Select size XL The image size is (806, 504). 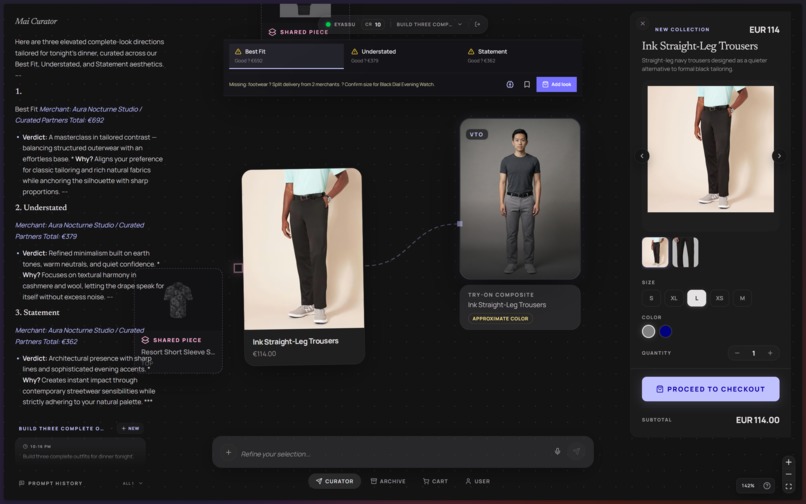point(674,298)
